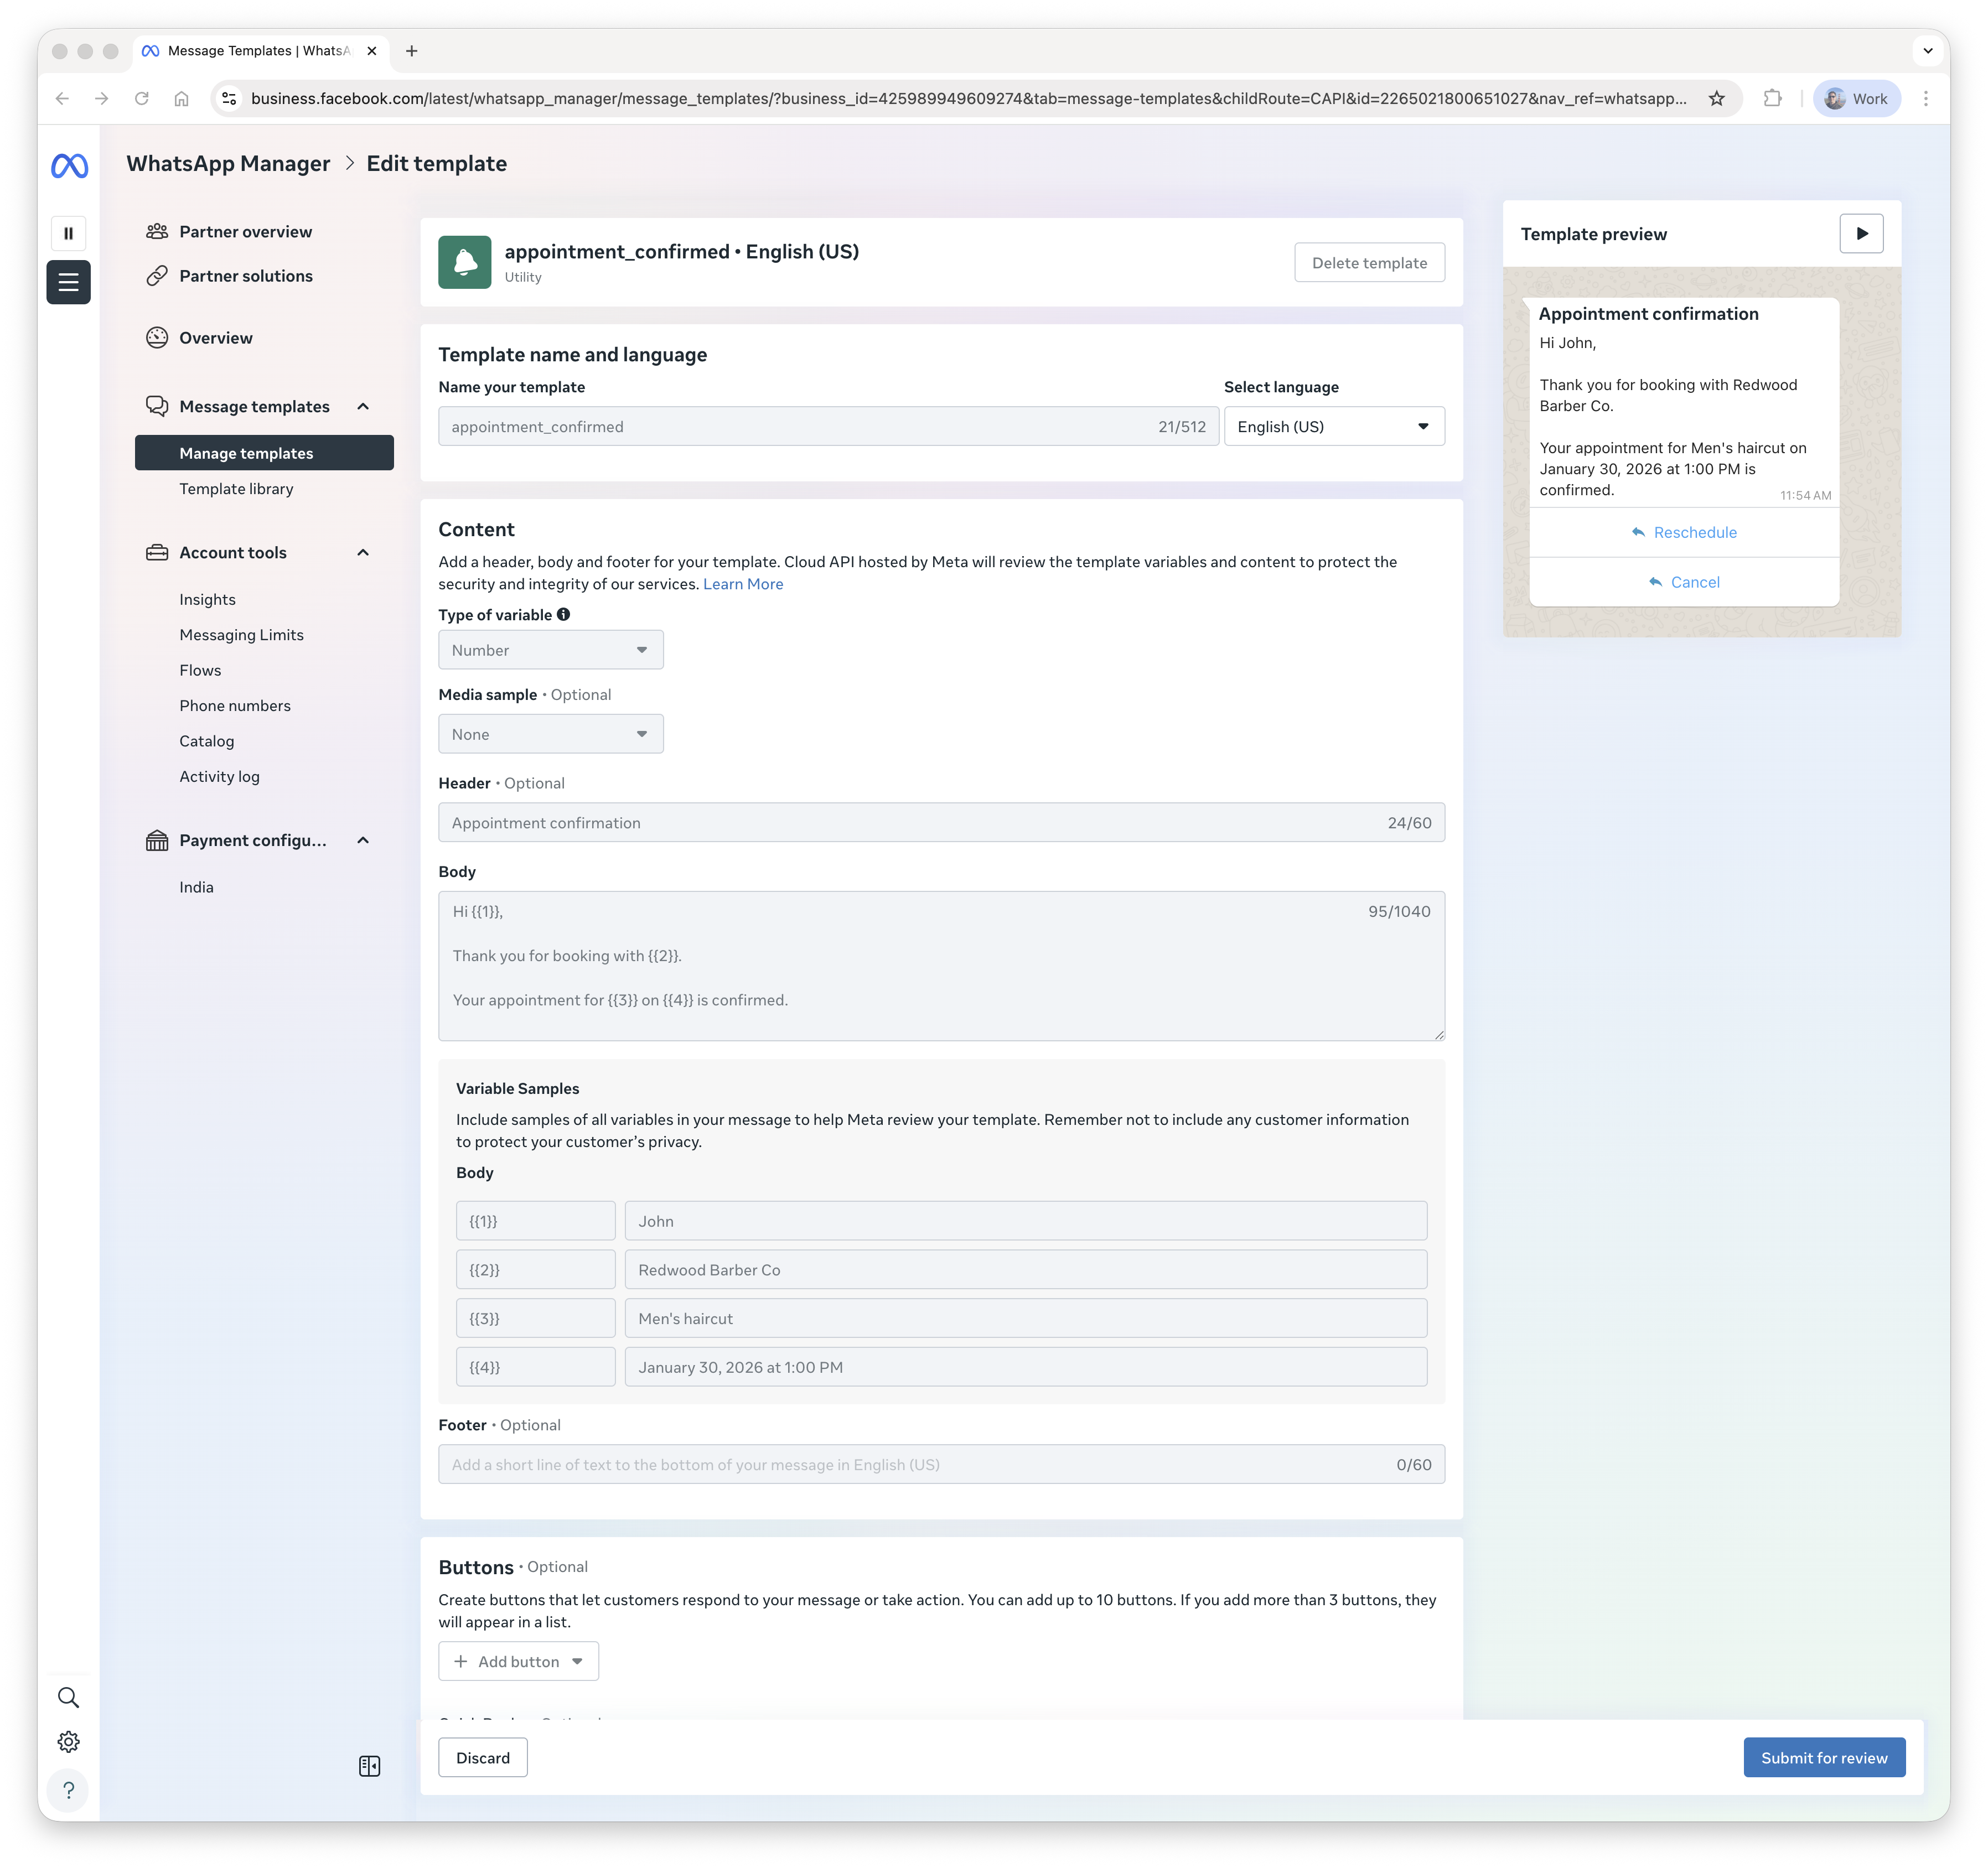The height and width of the screenshot is (1868, 1988).
Task: Open the Learn More link
Action: pos(742,584)
